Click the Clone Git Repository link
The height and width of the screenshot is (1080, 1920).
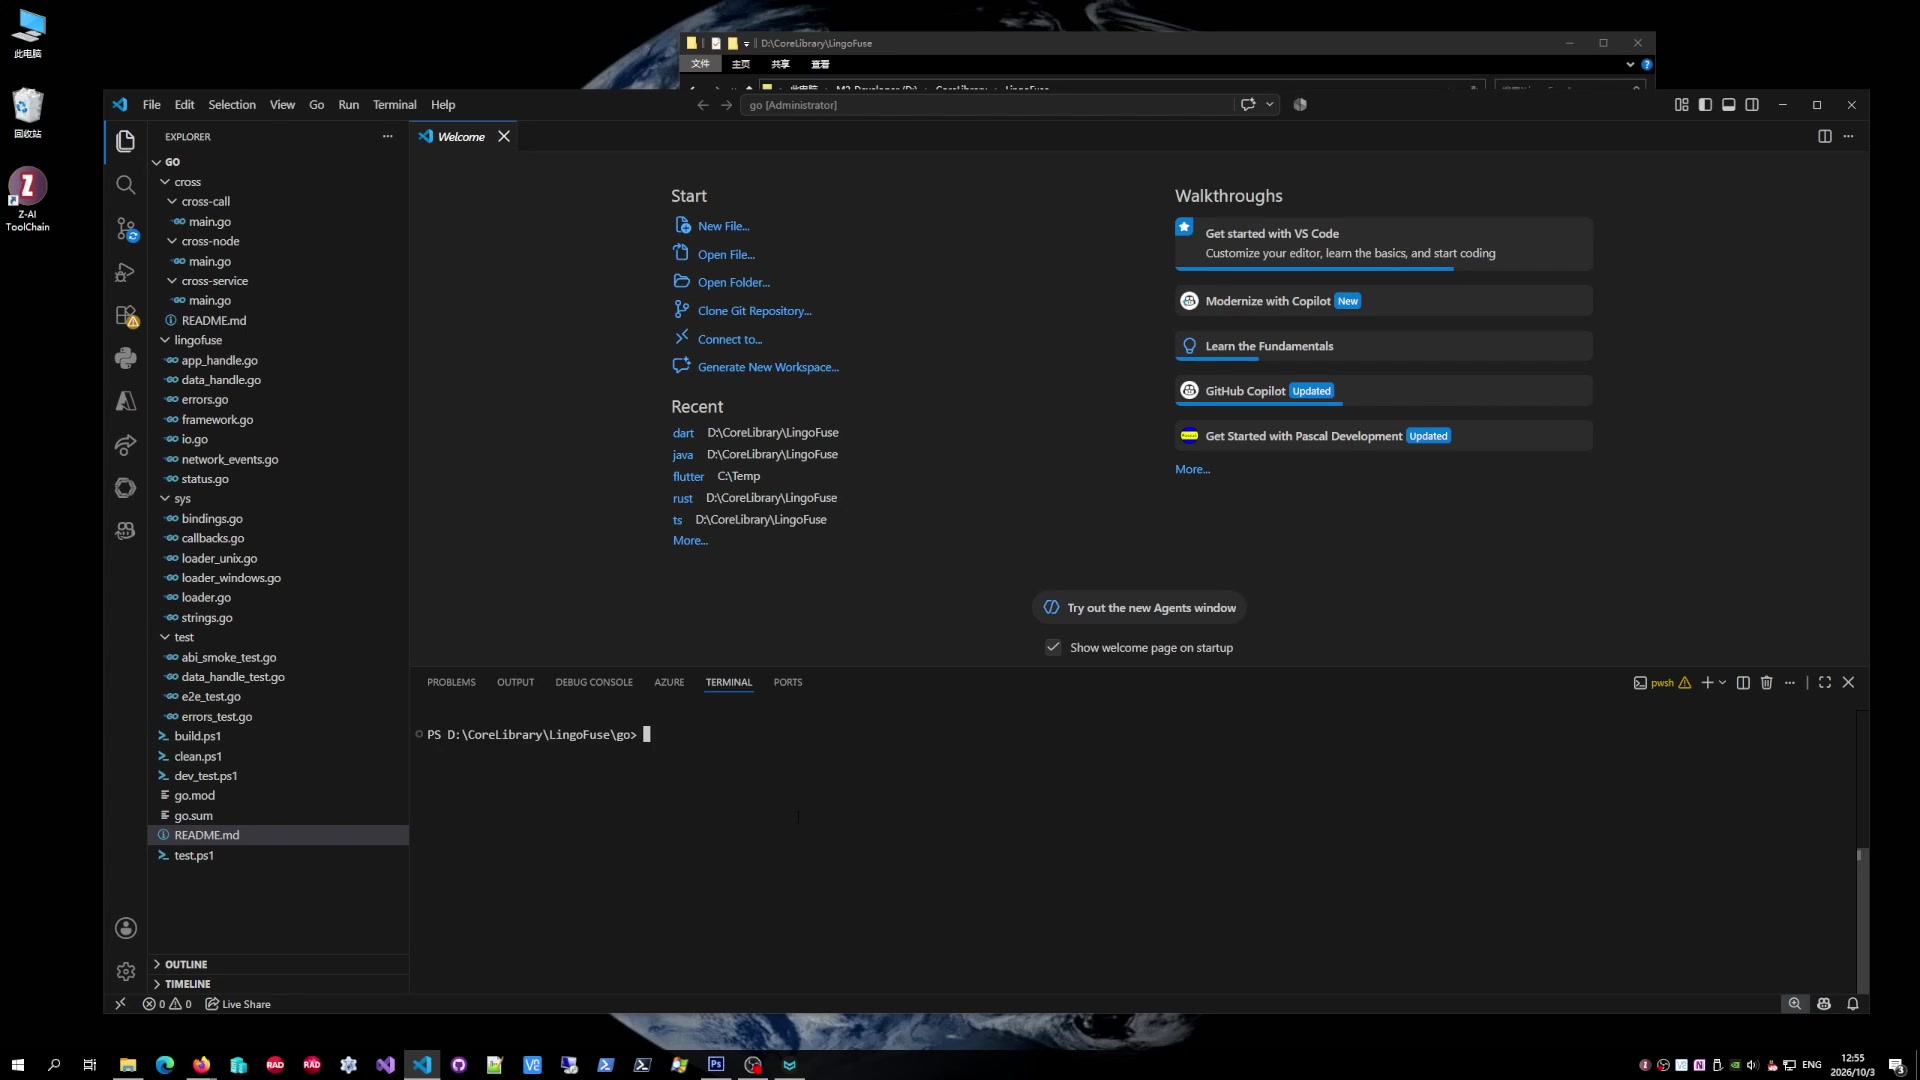(x=754, y=311)
